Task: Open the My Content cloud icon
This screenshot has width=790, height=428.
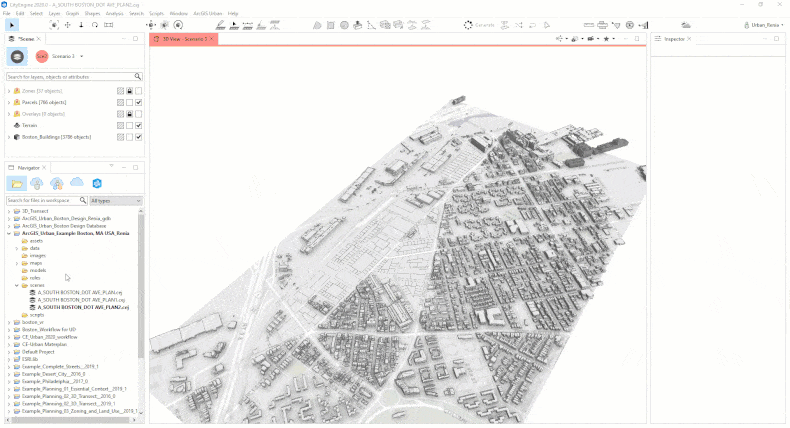Action: click(37, 184)
